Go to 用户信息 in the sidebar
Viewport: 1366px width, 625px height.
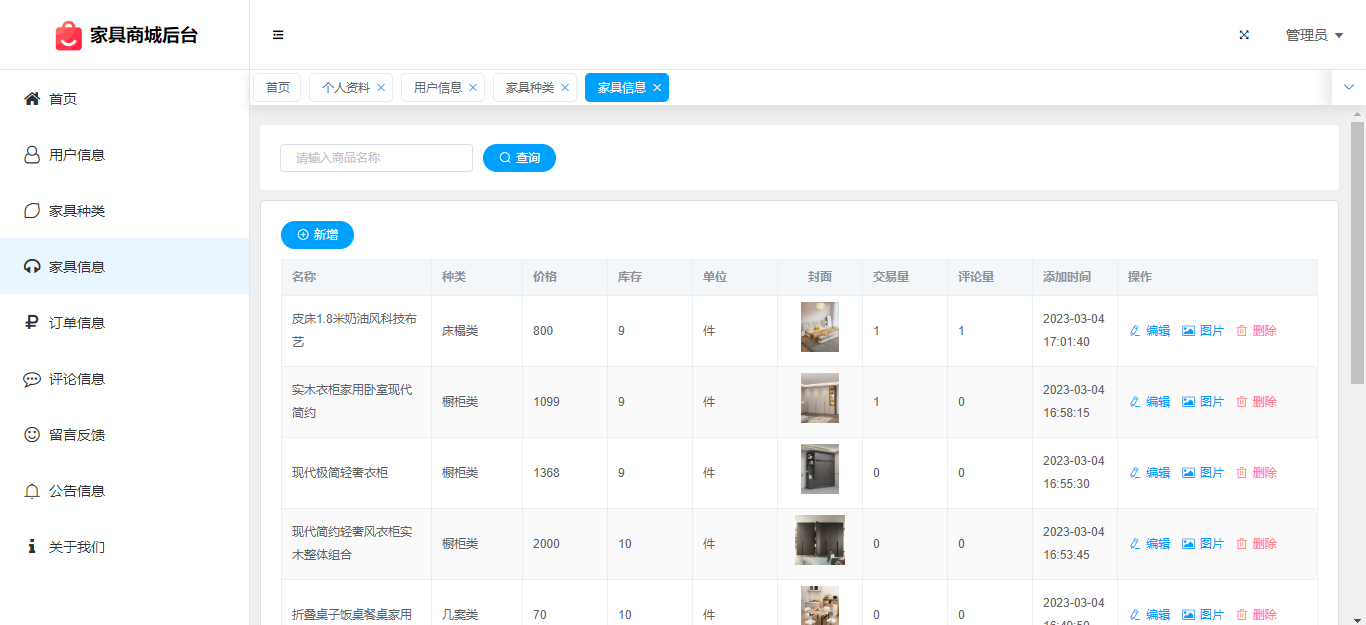[x=76, y=155]
